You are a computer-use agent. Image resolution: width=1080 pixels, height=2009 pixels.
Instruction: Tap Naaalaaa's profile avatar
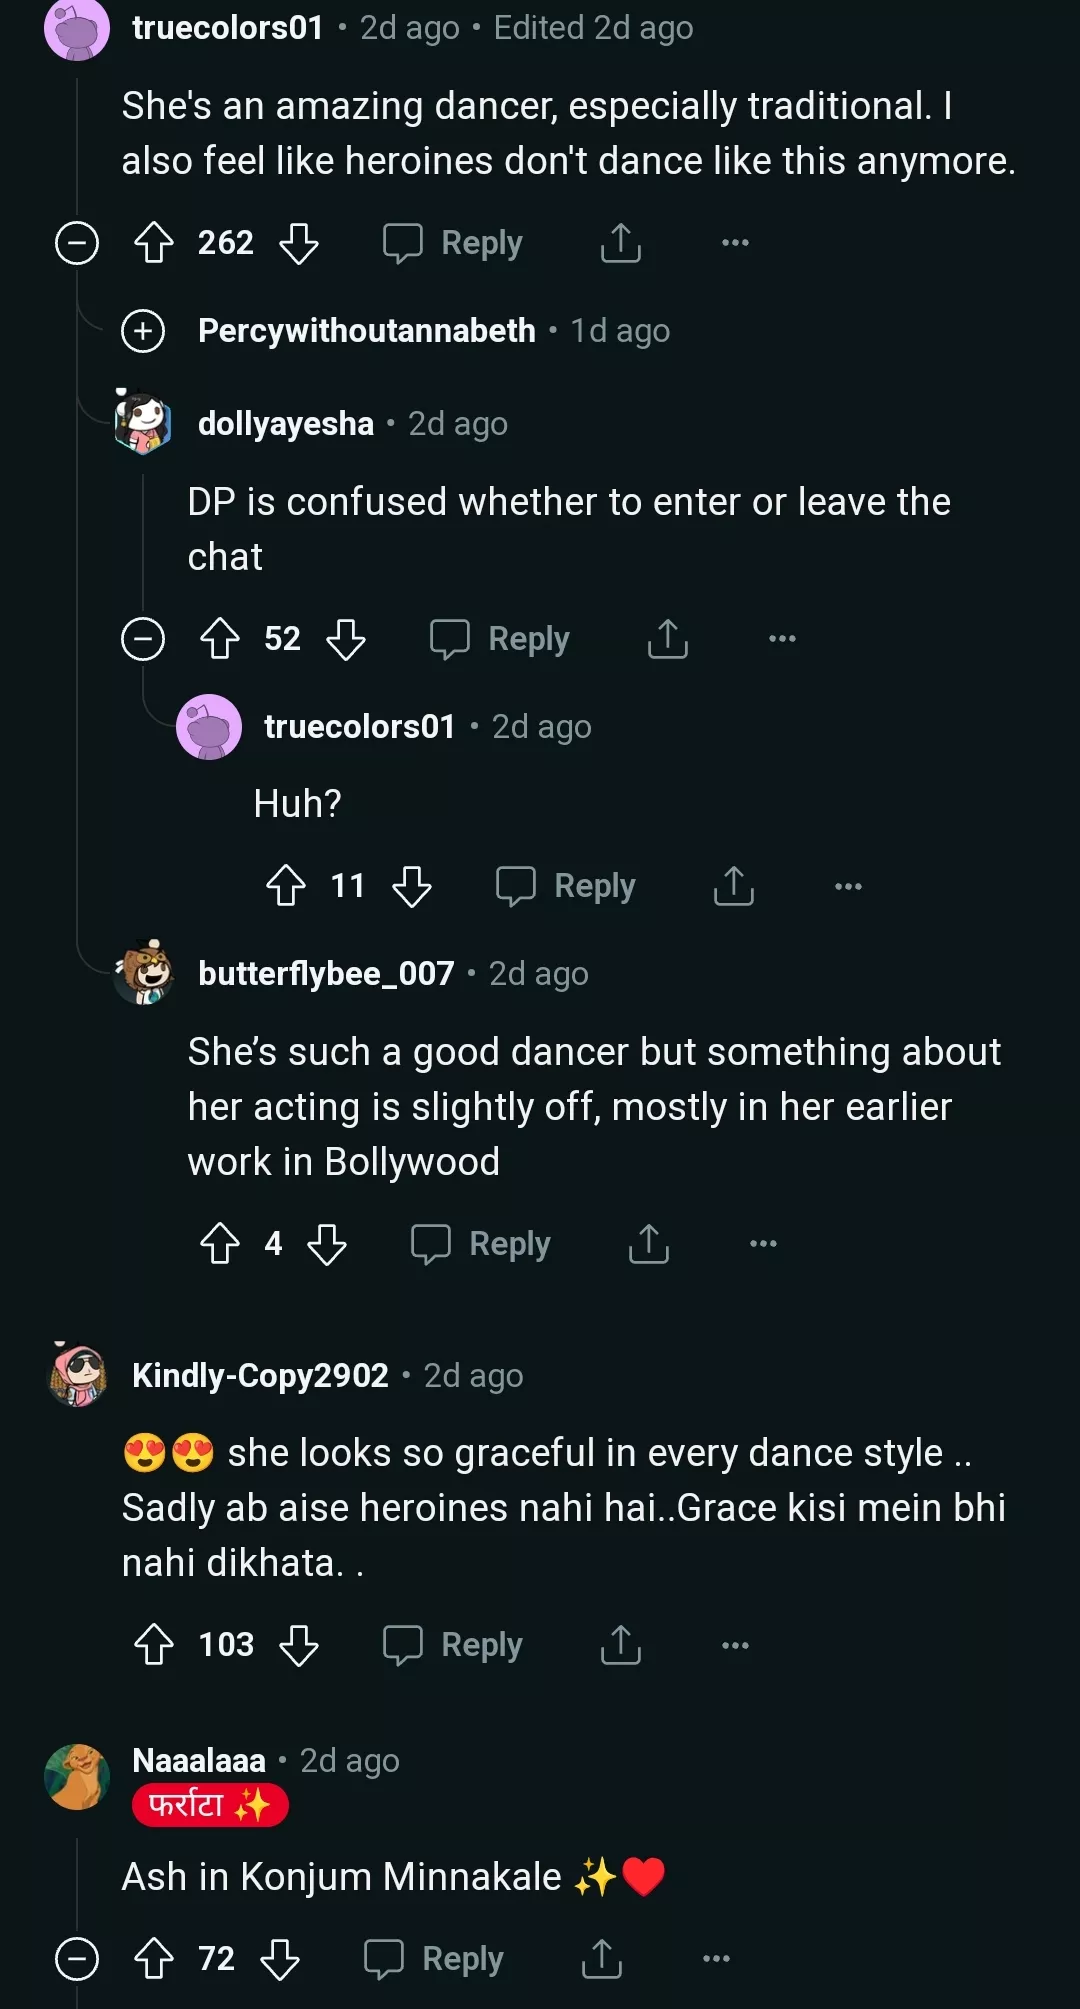(77, 1777)
